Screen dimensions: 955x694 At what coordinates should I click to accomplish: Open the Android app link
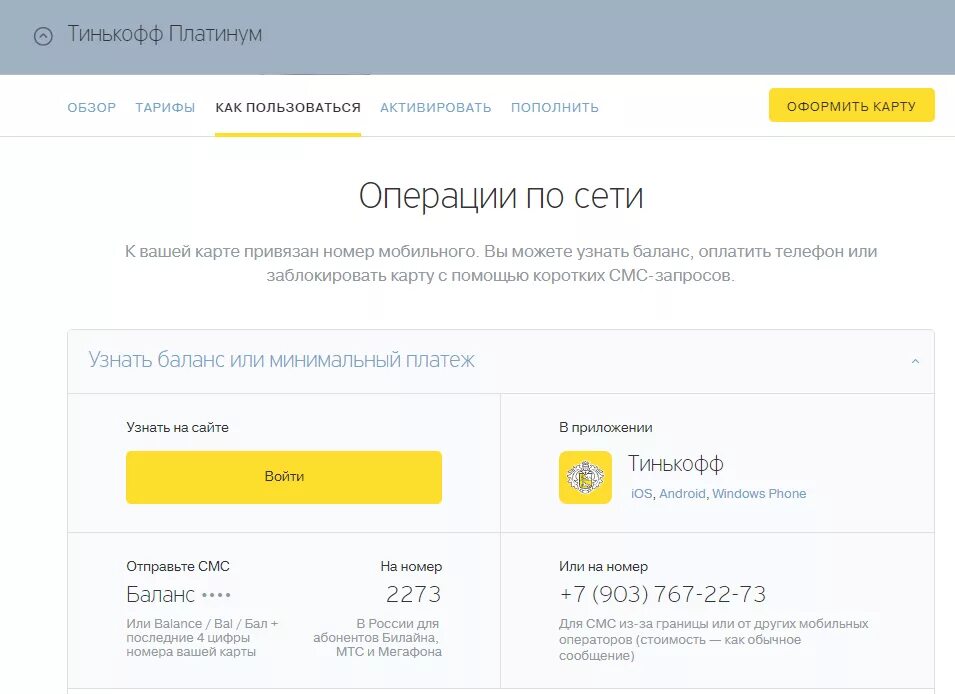[x=682, y=494]
